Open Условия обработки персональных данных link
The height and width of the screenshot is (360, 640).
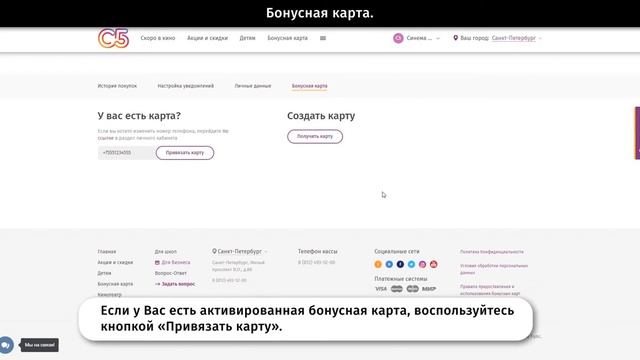click(x=494, y=269)
